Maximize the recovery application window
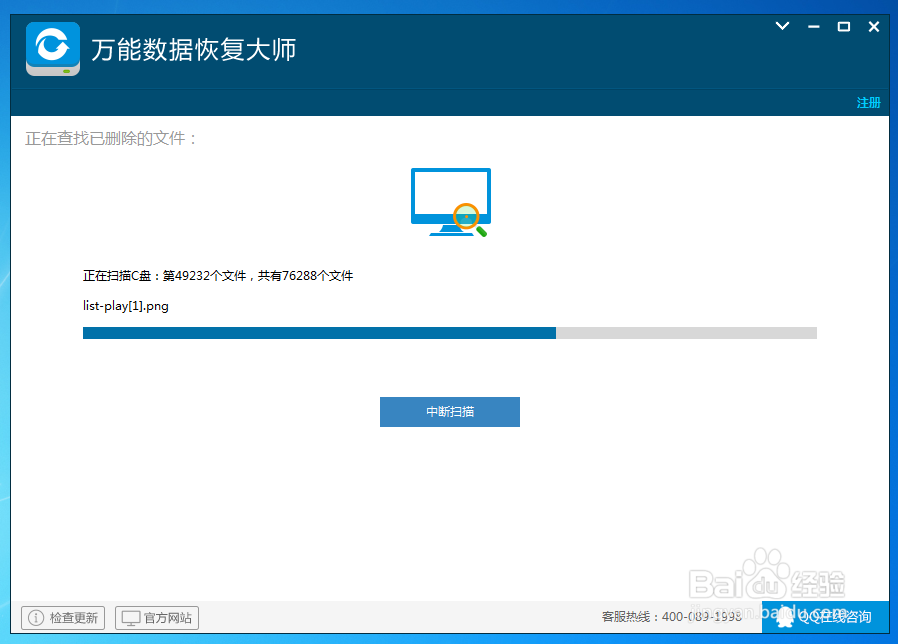Image resolution: width=898 pixels, height=644 pixels. (x=844, y=26)
